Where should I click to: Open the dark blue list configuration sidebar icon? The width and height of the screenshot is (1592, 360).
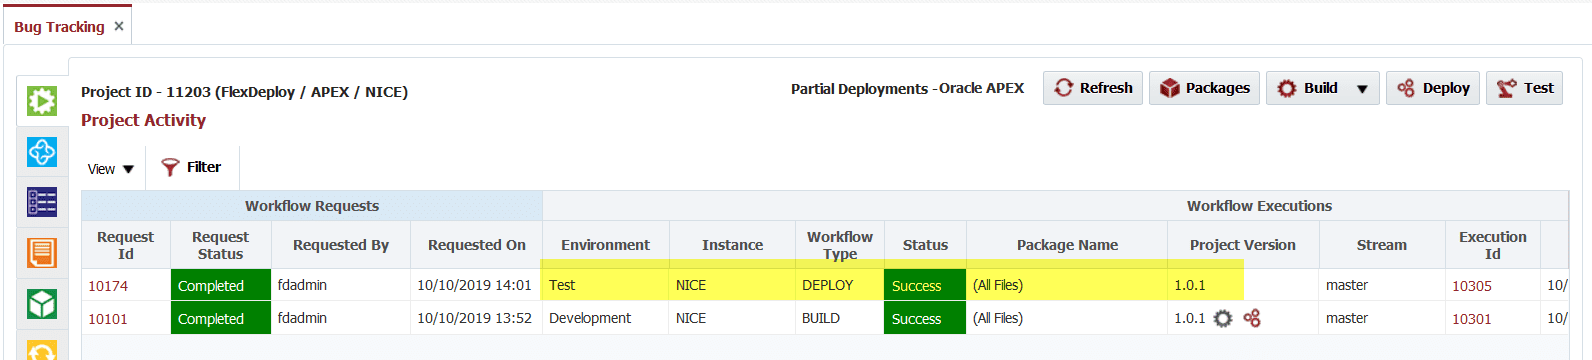click(x=42, y=202)
